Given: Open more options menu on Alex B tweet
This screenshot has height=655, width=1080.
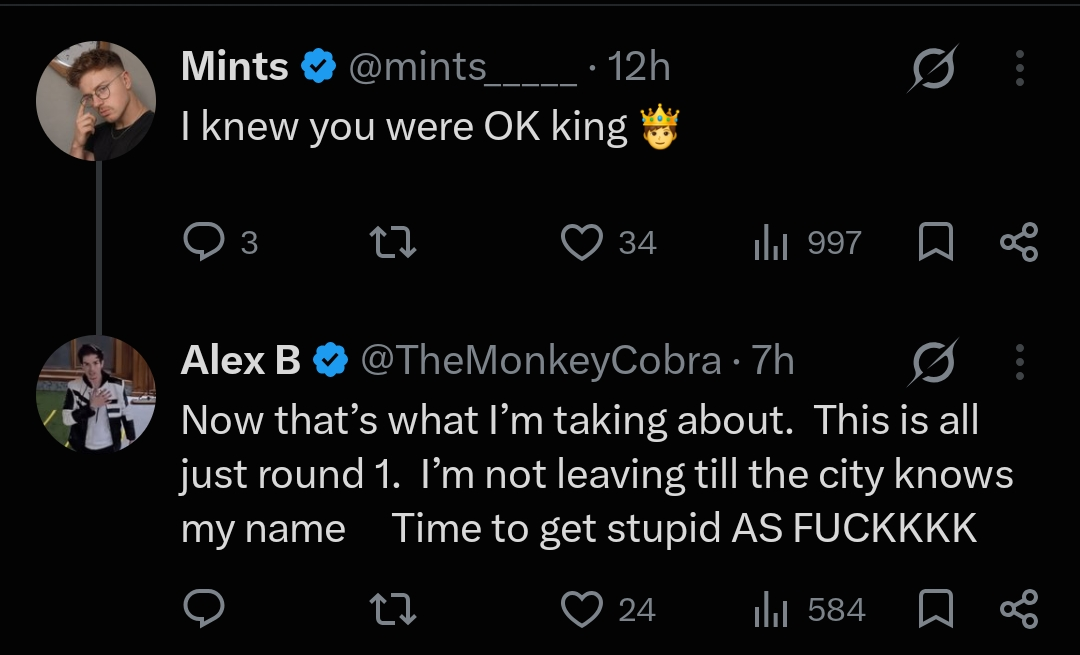Looking at the screenshot, I should (x=1020, y=362).
